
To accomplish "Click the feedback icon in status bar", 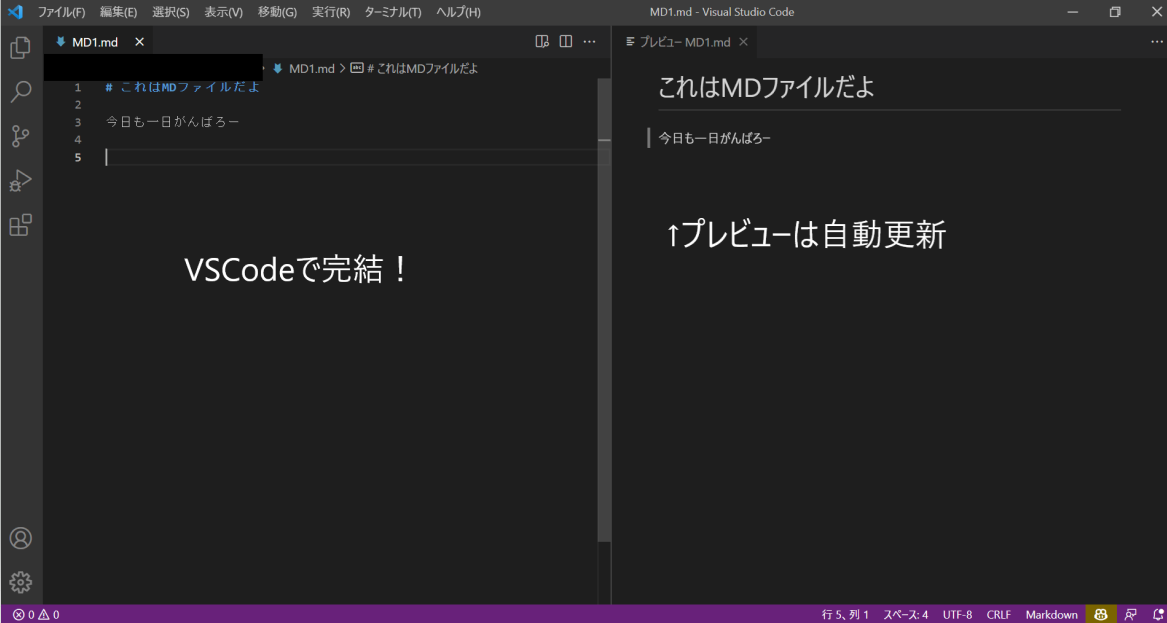I will coord(1131,615).
